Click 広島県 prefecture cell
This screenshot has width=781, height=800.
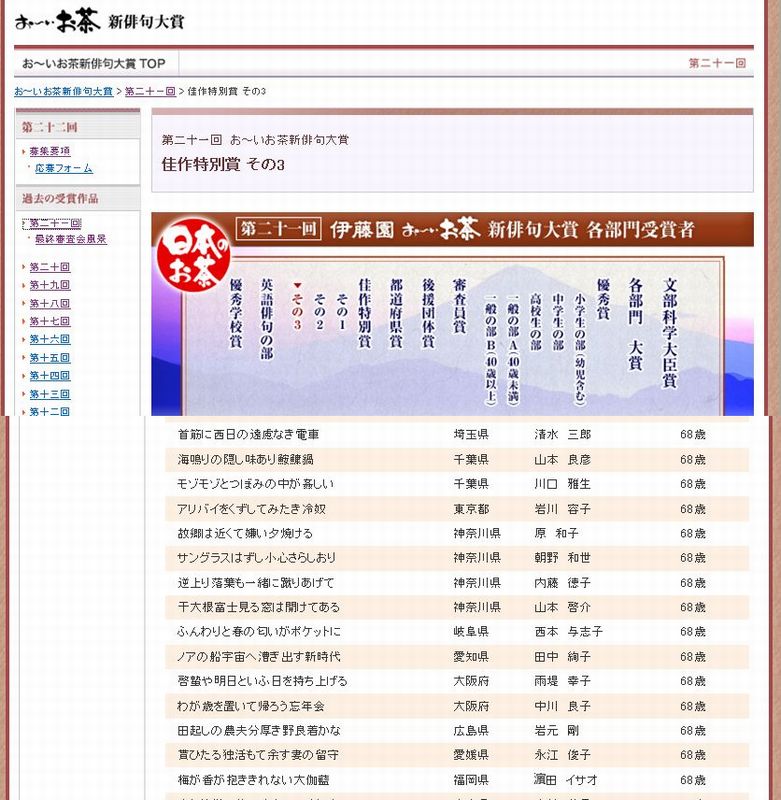(471, 730)
